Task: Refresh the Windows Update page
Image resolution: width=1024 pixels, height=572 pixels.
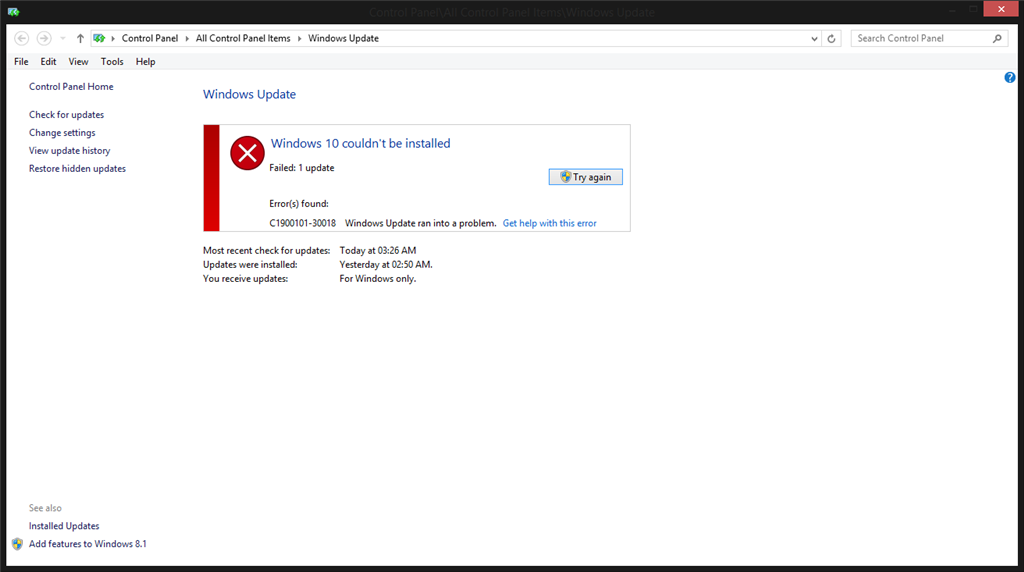Action: 831,39
